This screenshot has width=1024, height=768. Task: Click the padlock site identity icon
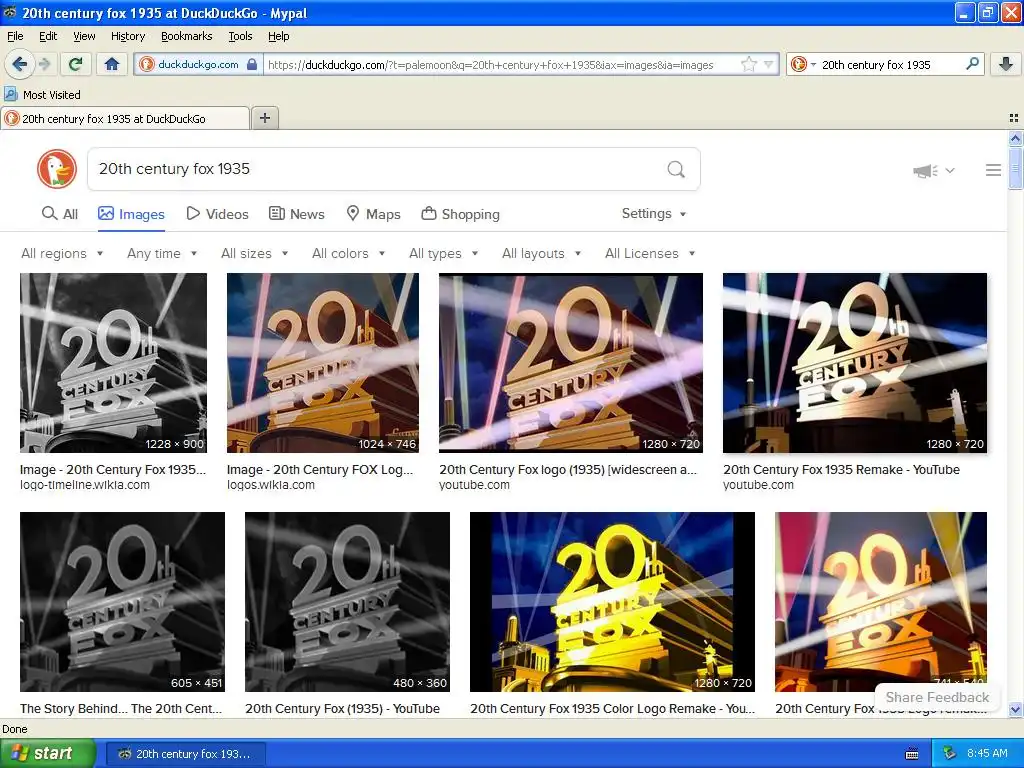(252, 64)
